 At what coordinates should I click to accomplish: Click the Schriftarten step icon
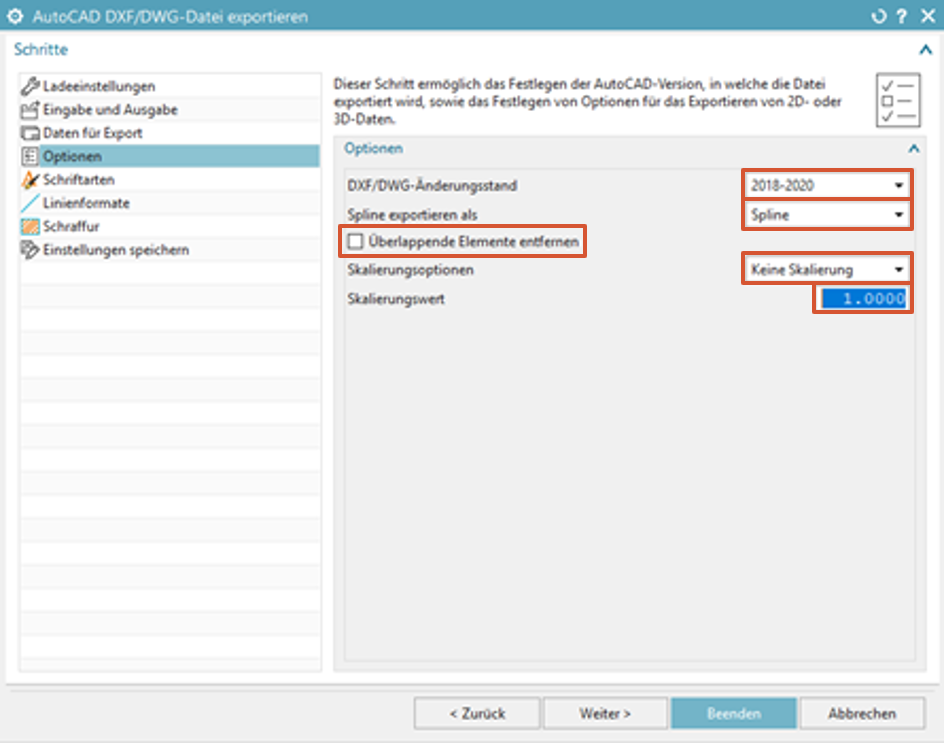pos(30,180)
